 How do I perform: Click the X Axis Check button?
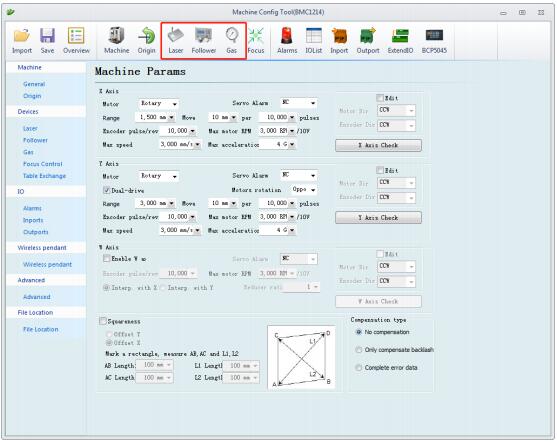click(378, 145)
